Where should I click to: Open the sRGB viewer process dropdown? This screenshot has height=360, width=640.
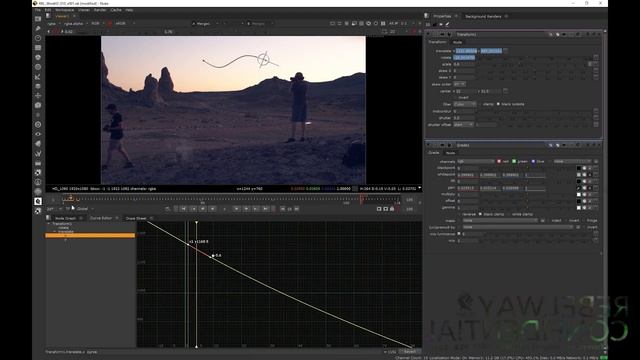pos(124,24)
